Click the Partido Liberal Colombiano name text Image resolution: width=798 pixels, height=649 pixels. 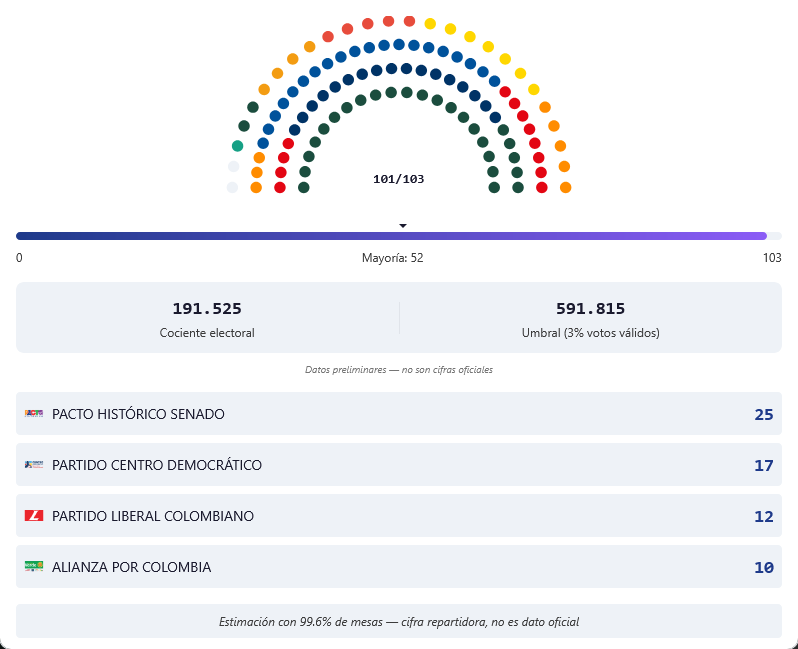tap(153, 516)
